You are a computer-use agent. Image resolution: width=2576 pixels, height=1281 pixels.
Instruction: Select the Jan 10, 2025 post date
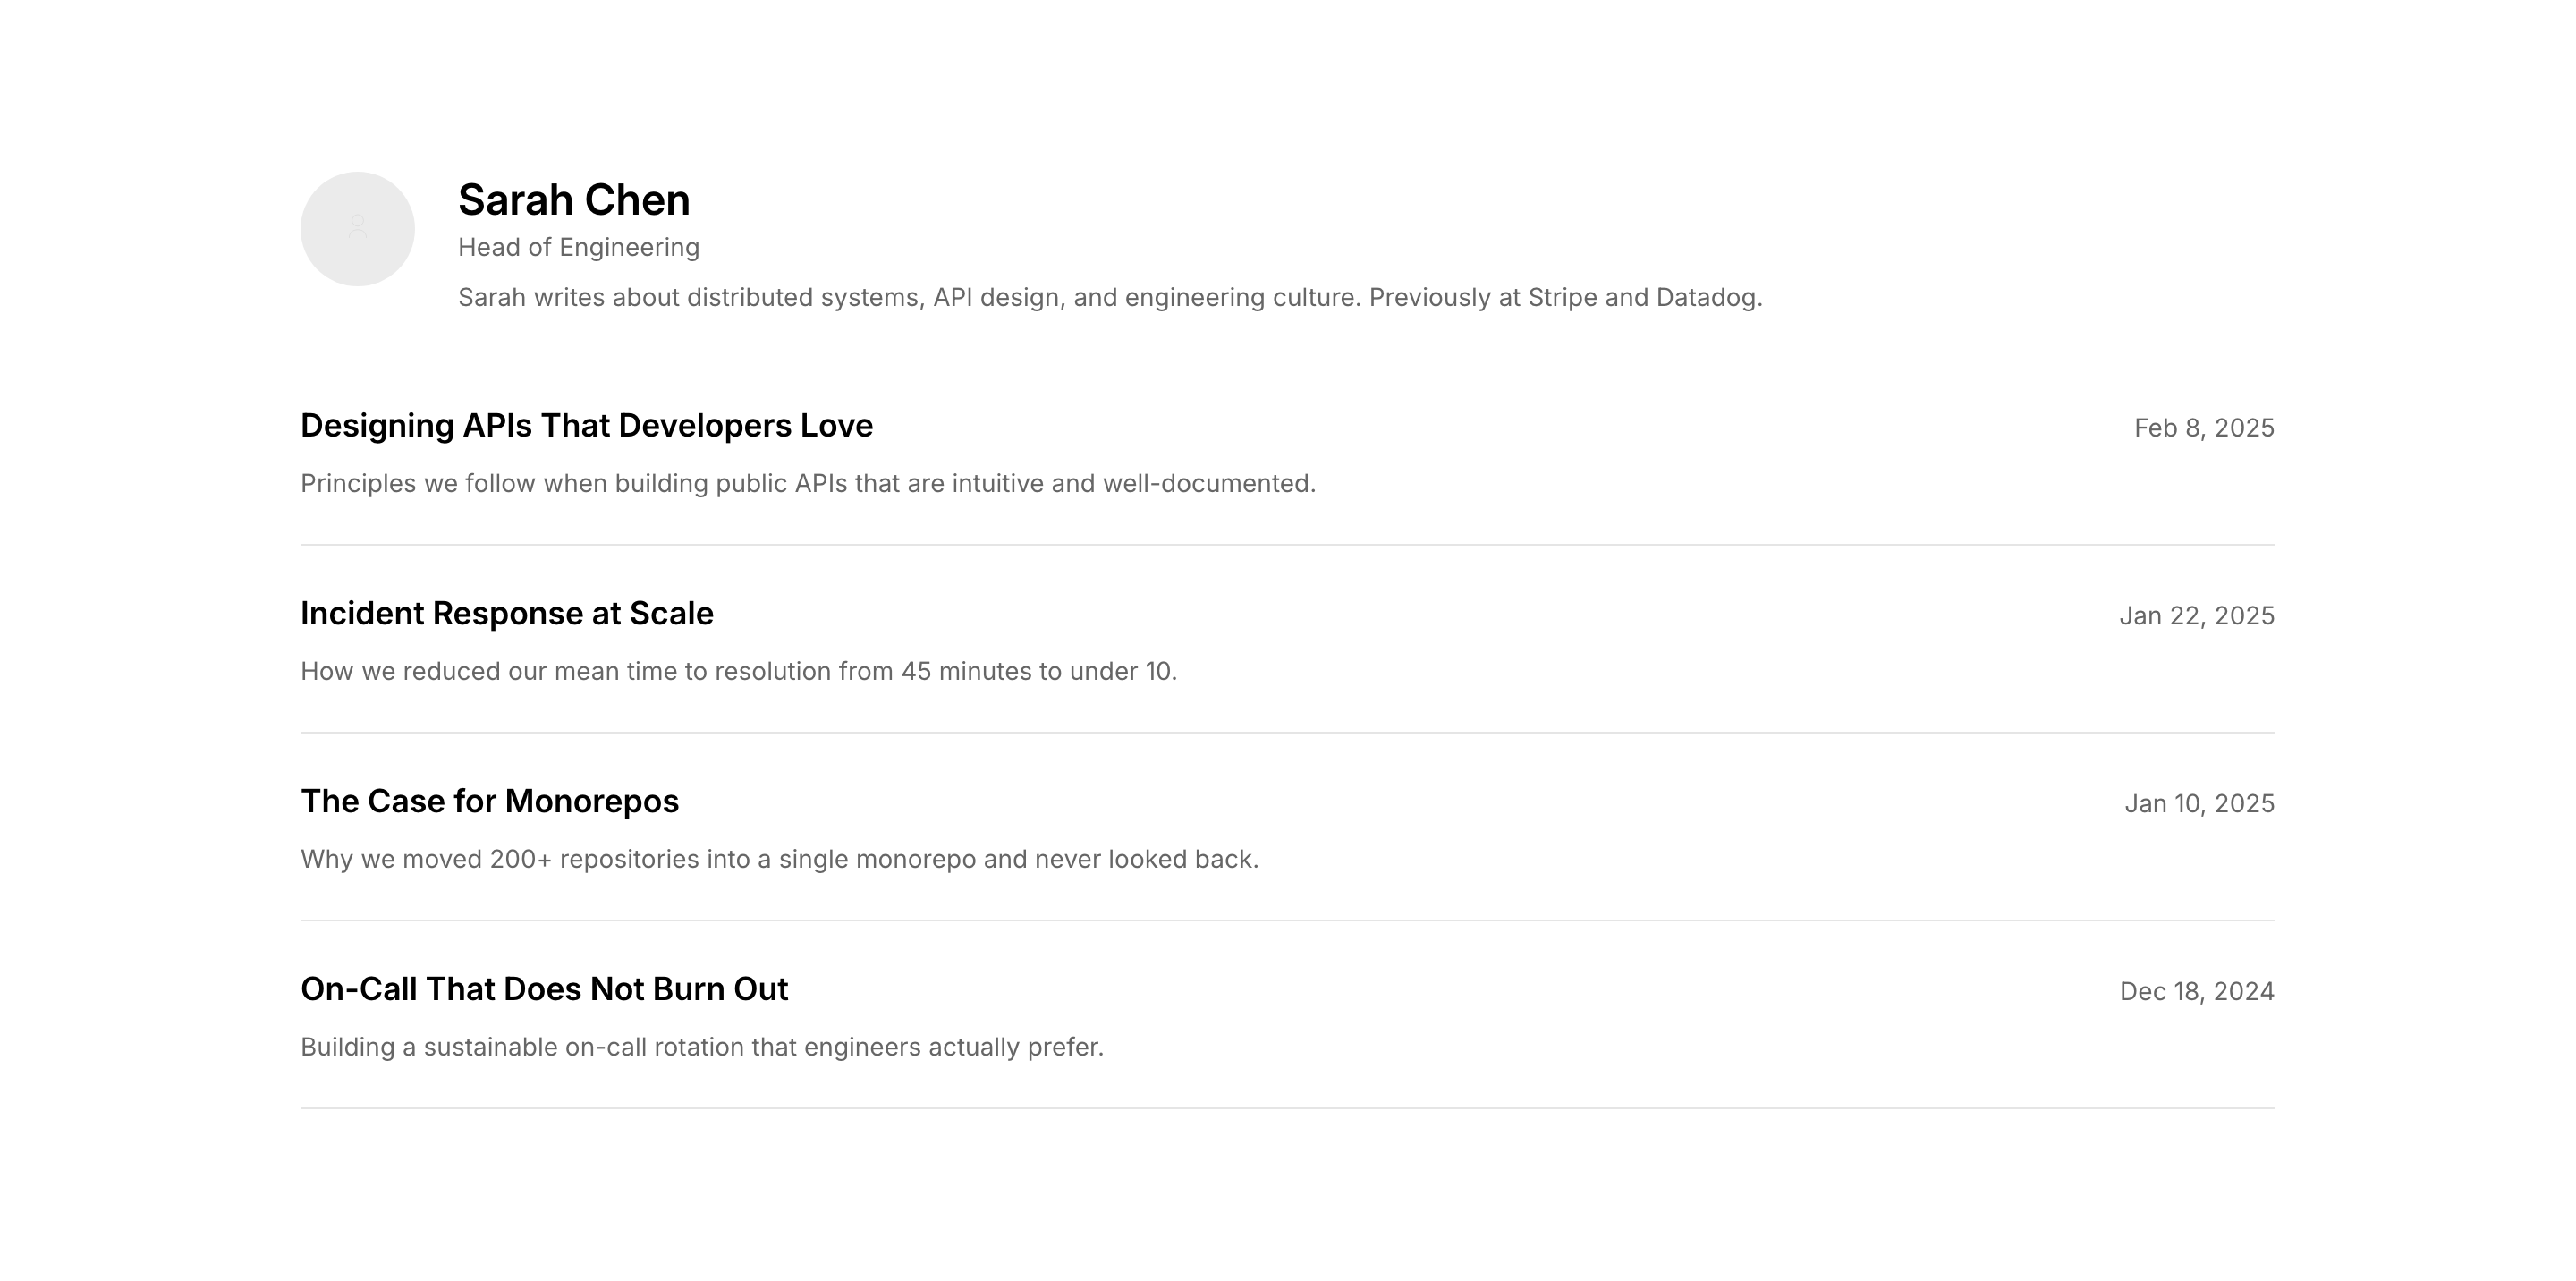(x=2199, y=805)
